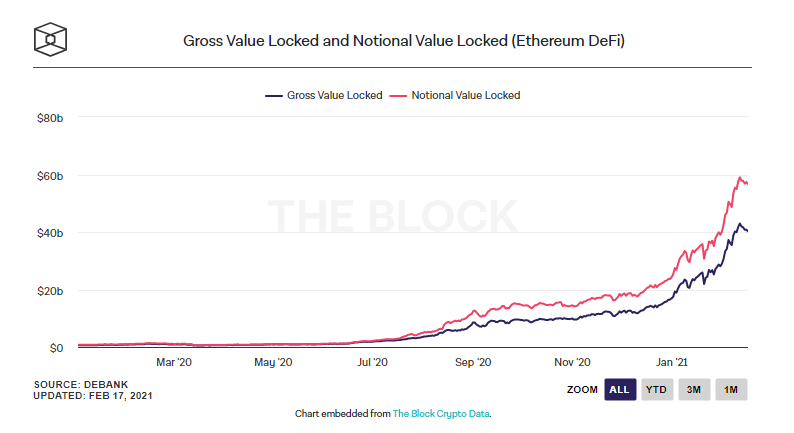Click the Updated Feb 17, 2021 text
The image size is (794, 433).
click(x=94, y=395)
